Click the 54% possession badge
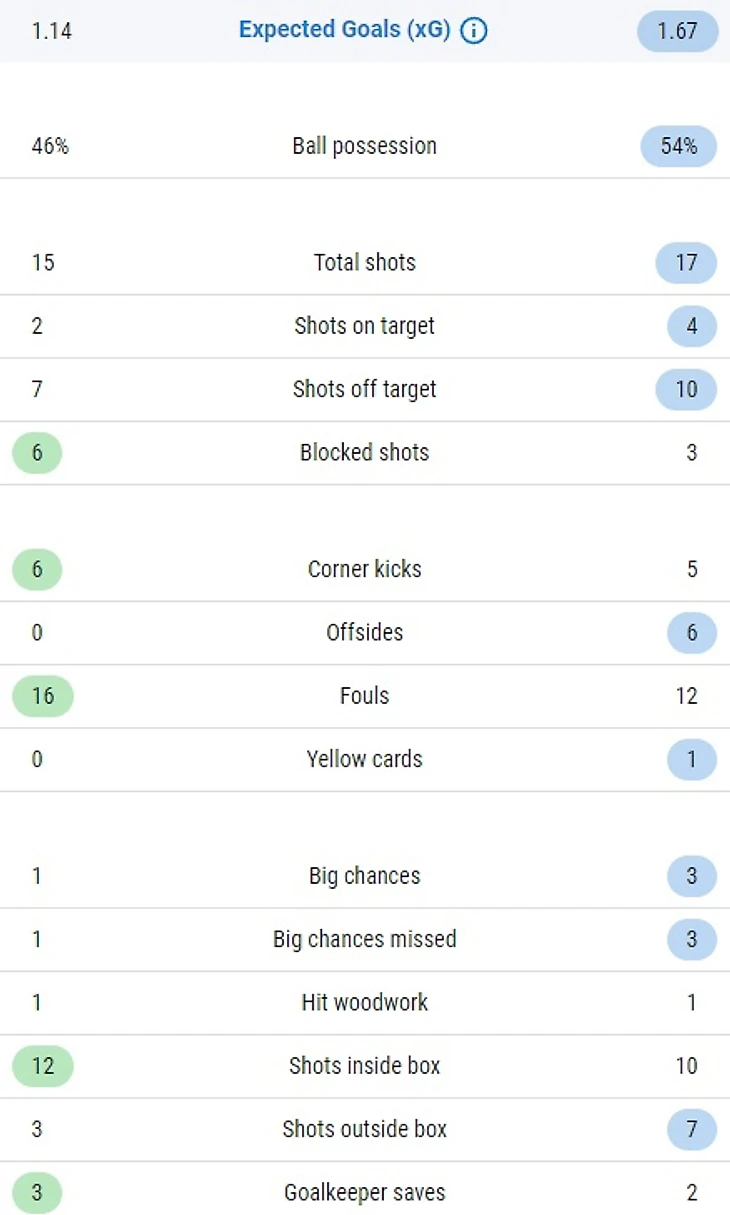This screenshot has width=730, height=1215. [x=678, y=146]
